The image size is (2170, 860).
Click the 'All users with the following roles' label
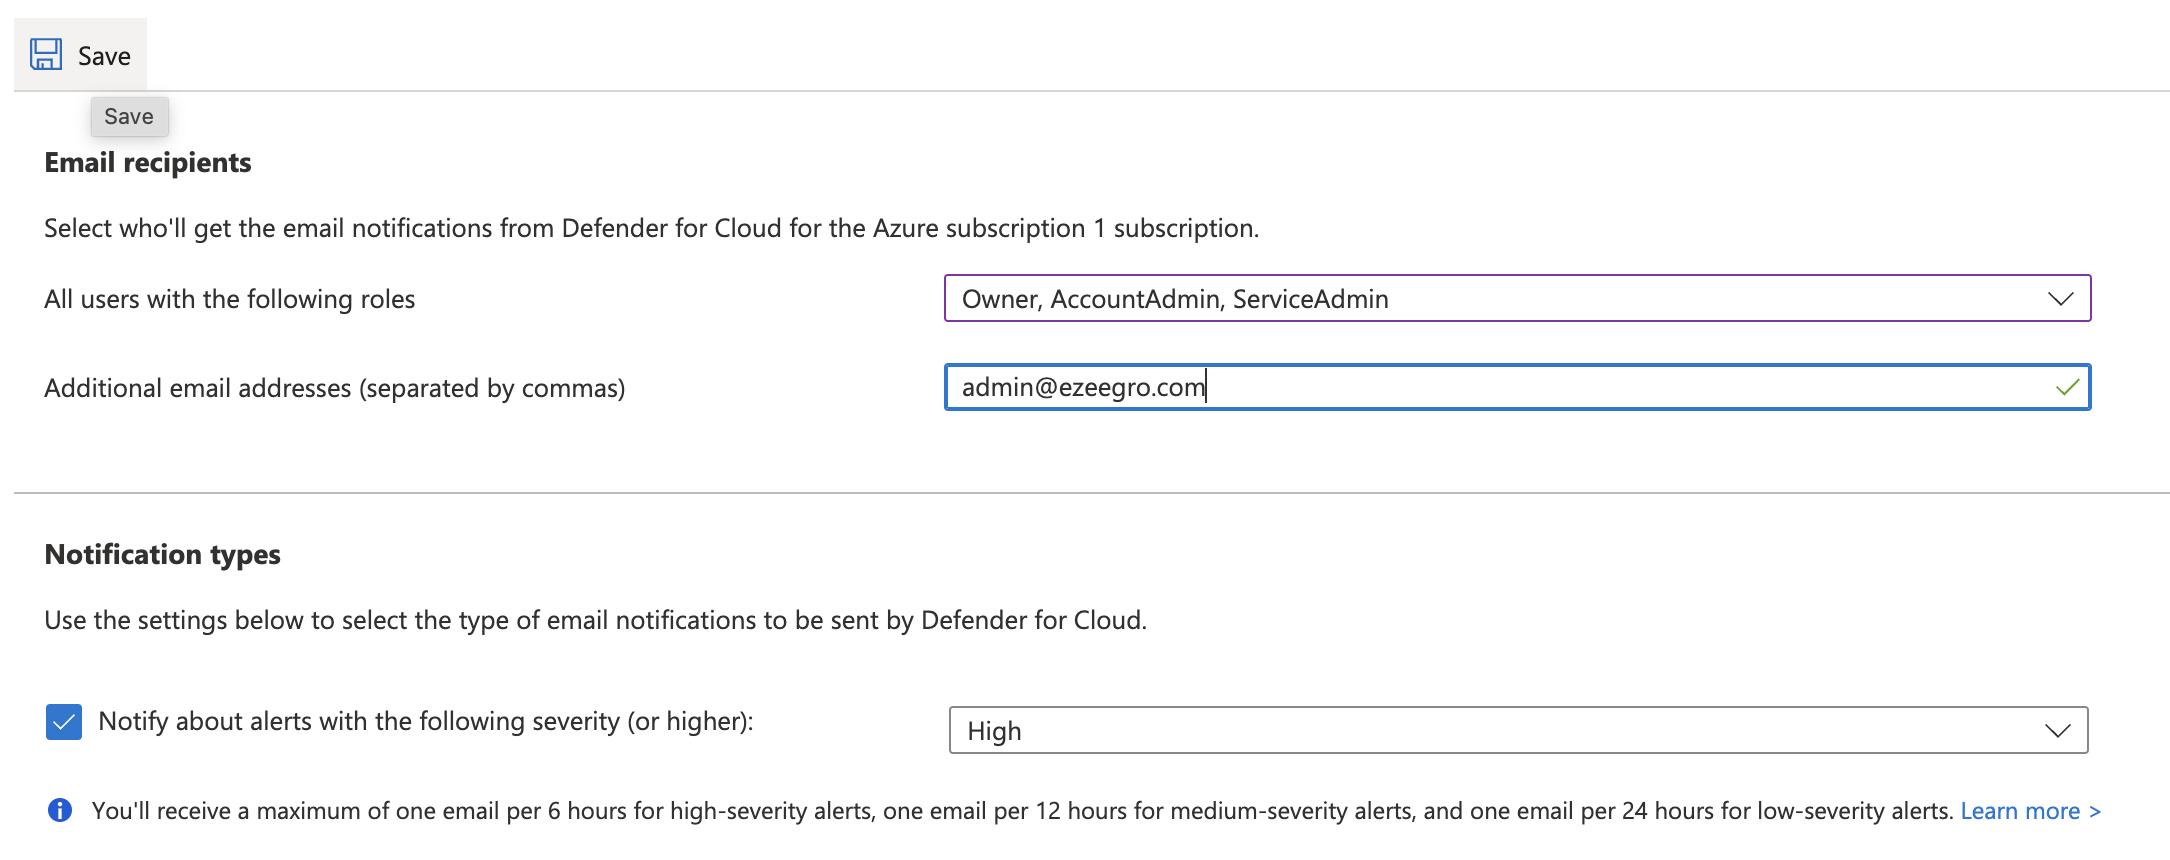[230, 299]
